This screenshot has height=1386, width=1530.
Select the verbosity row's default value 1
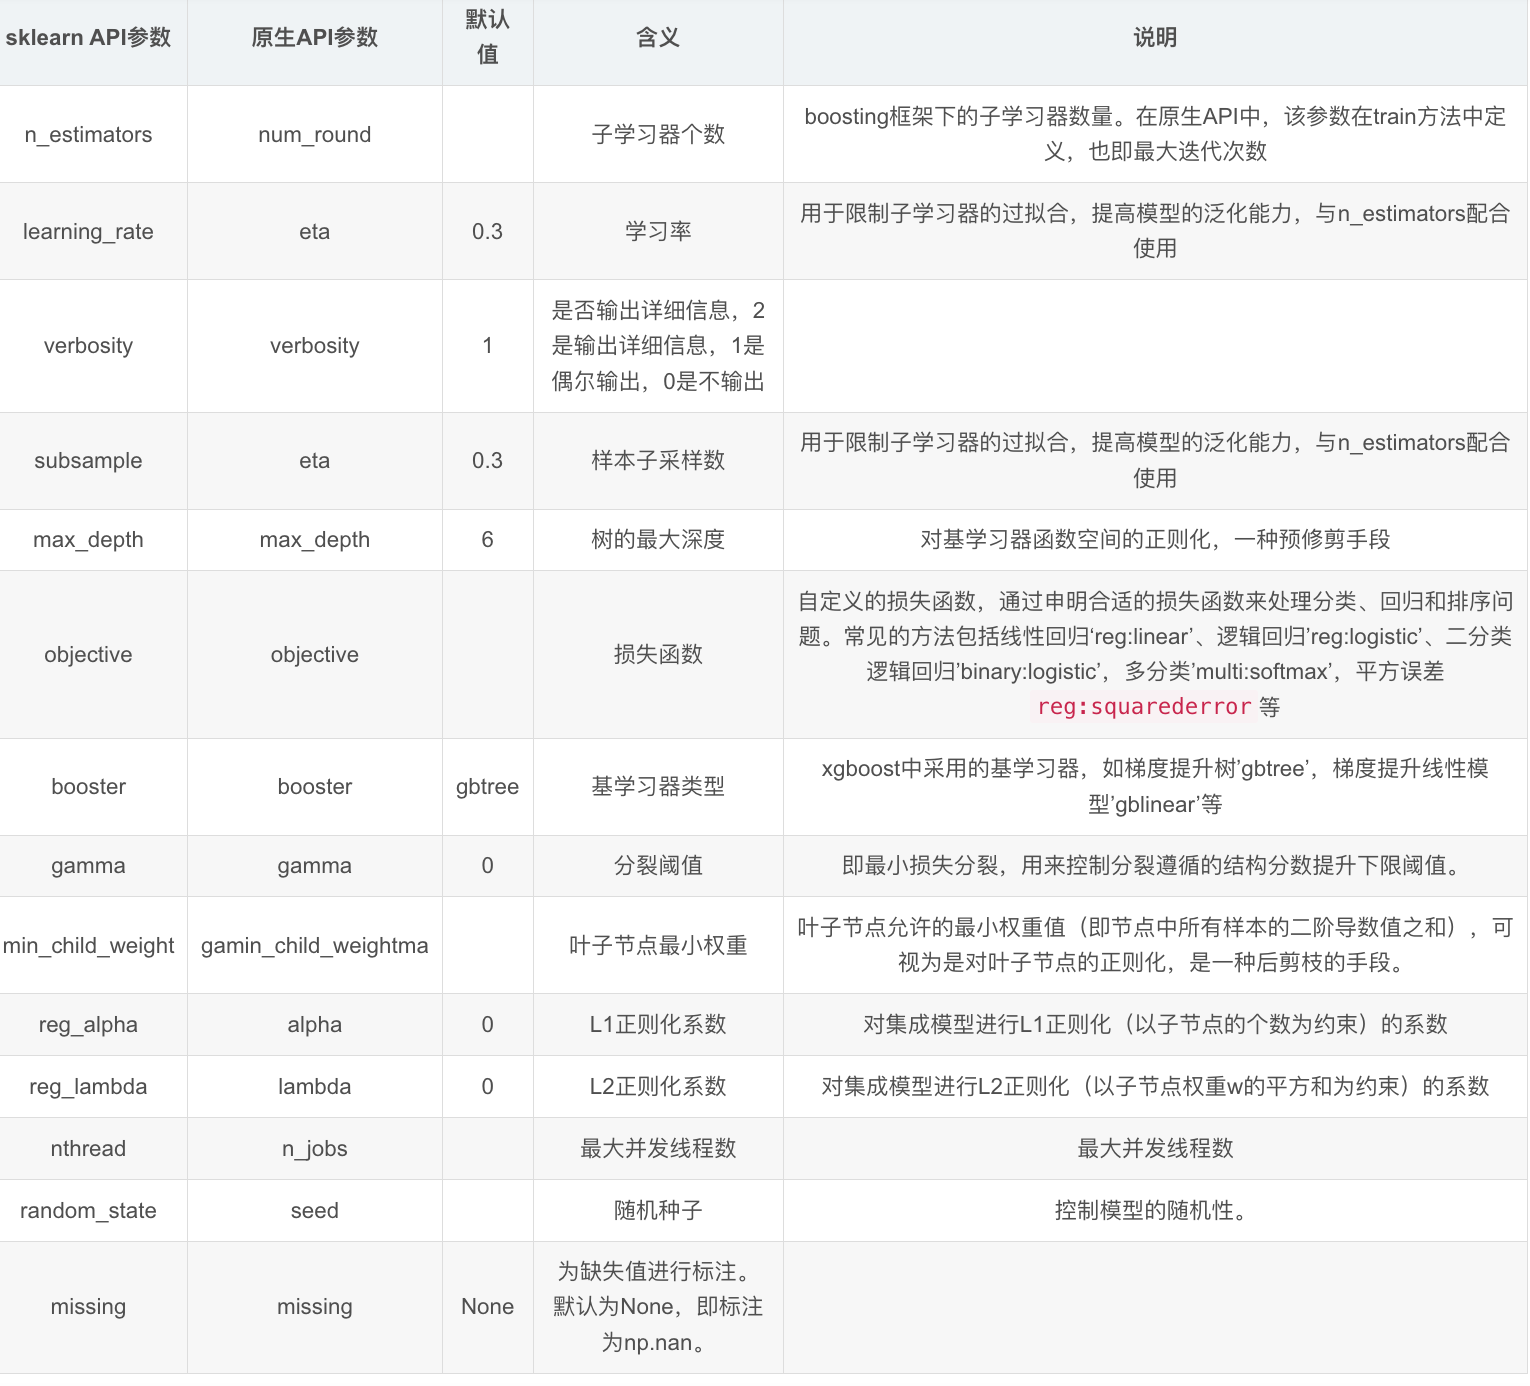(487, 345)
